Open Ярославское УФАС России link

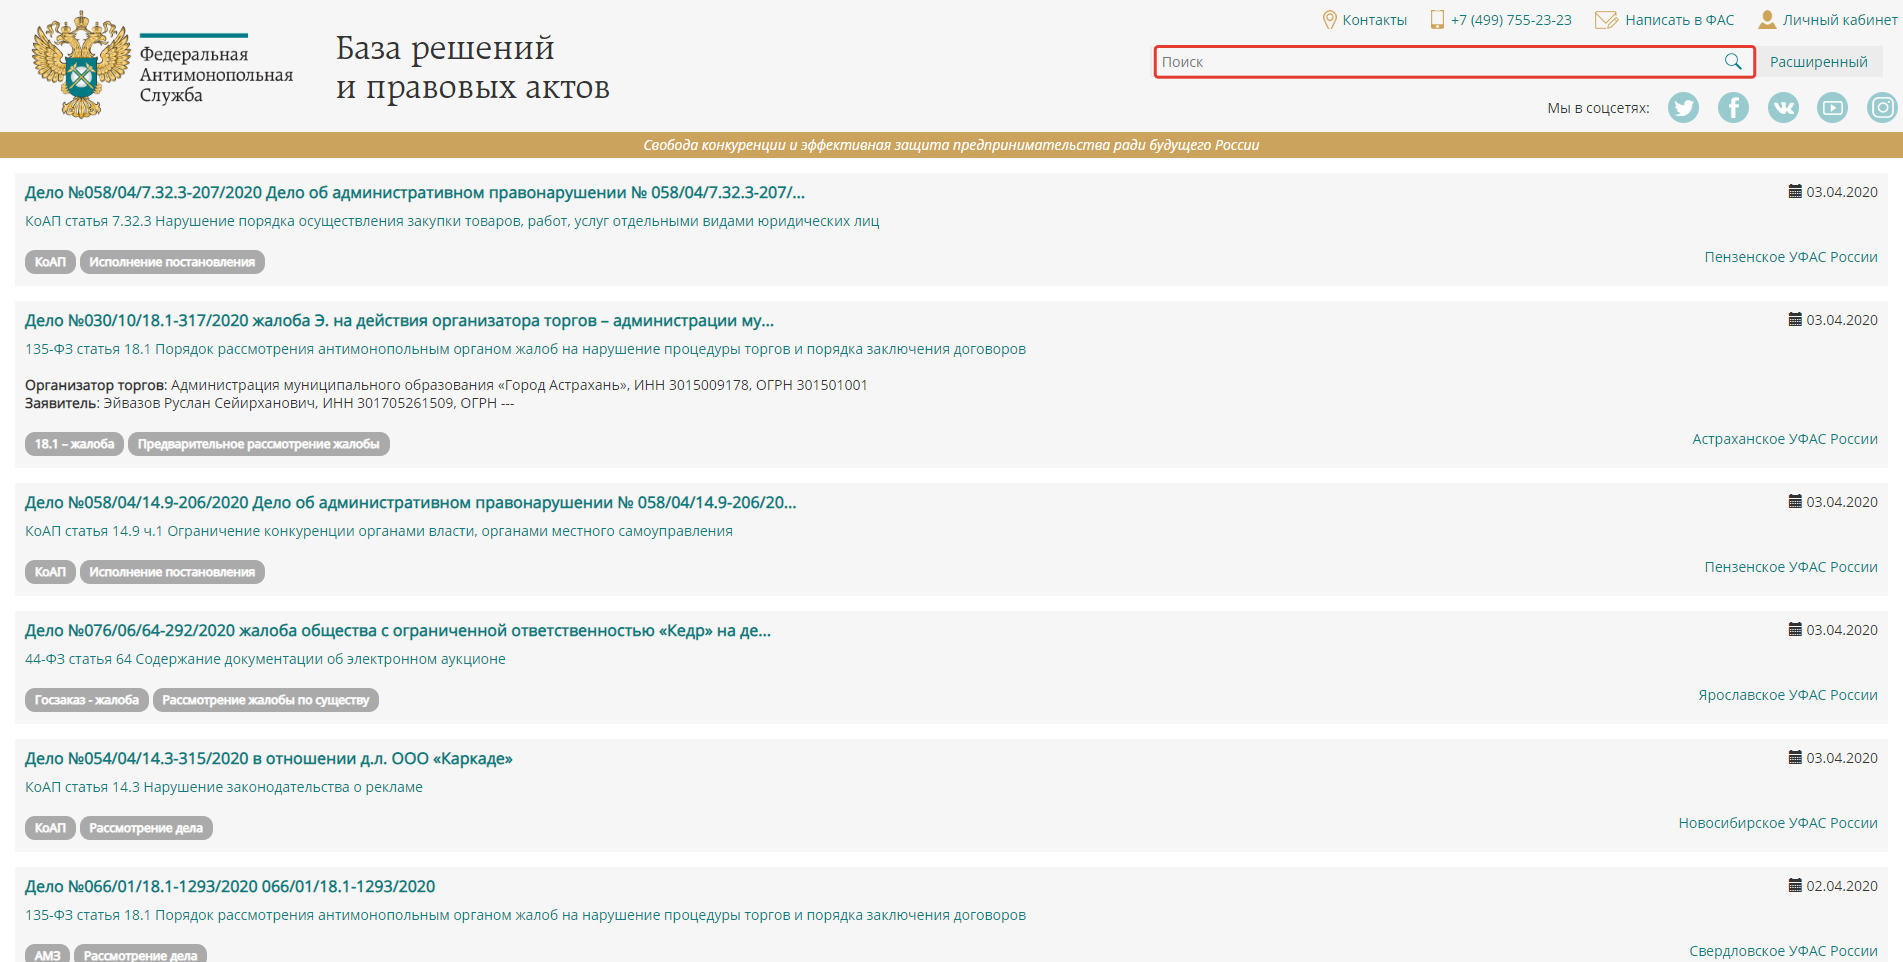pos(1788,695)
